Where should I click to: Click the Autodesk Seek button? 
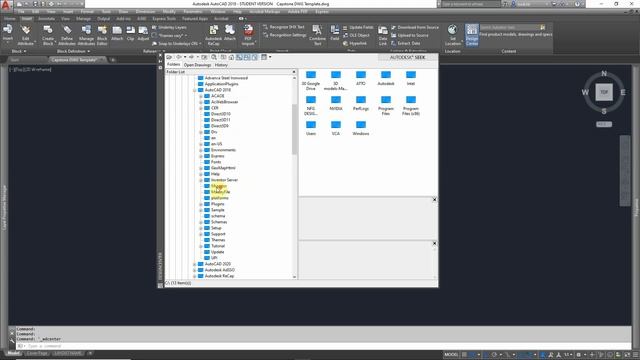tap(408, 58)
